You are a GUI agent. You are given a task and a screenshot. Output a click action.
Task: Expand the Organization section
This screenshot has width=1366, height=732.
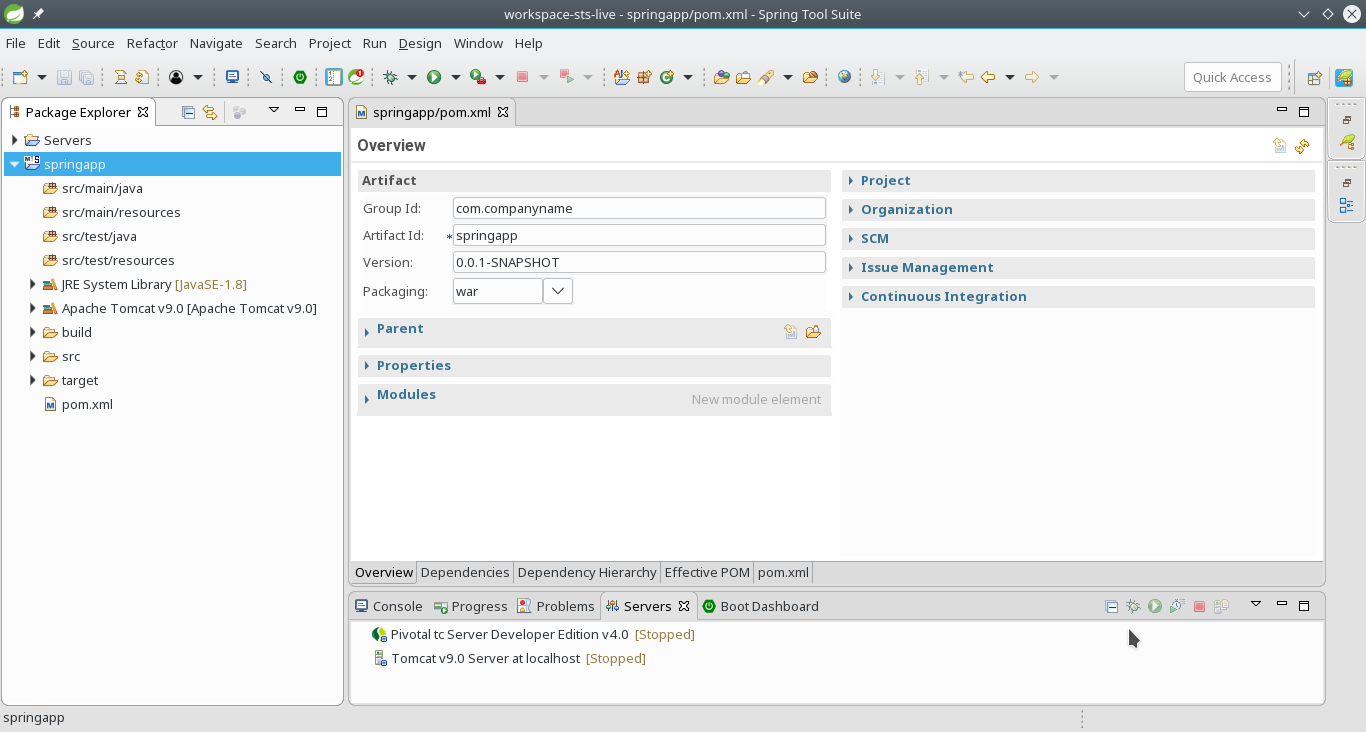tap(851, 210)
